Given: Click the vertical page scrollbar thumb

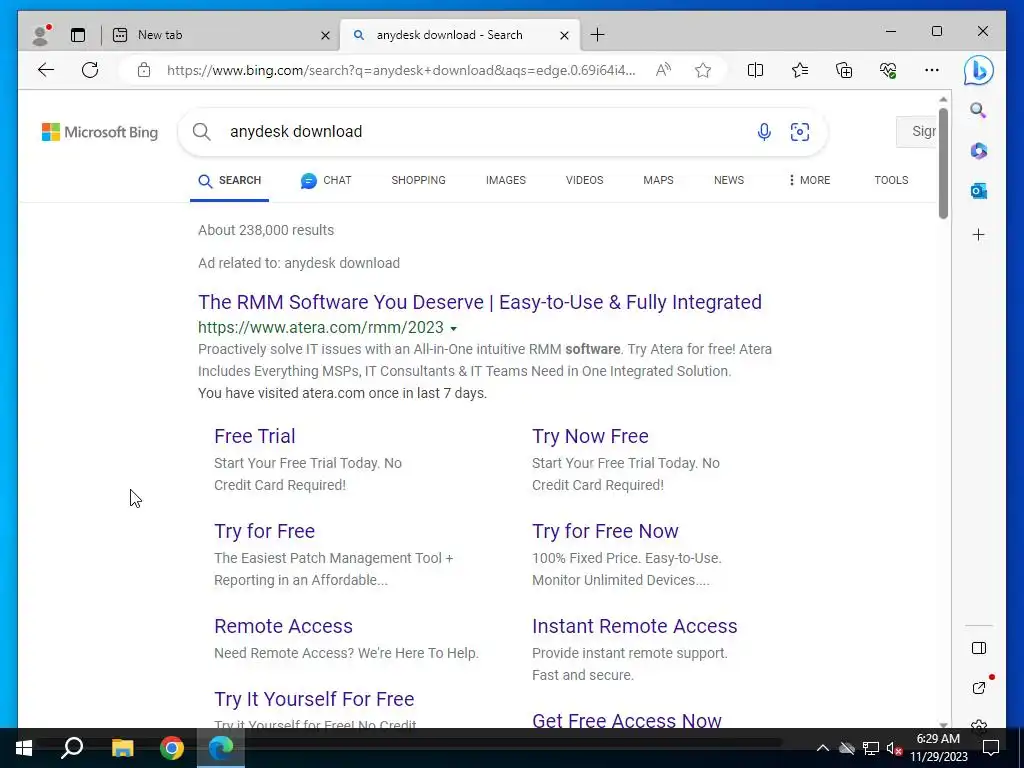Looking at the screenshot, I should 943,163.
